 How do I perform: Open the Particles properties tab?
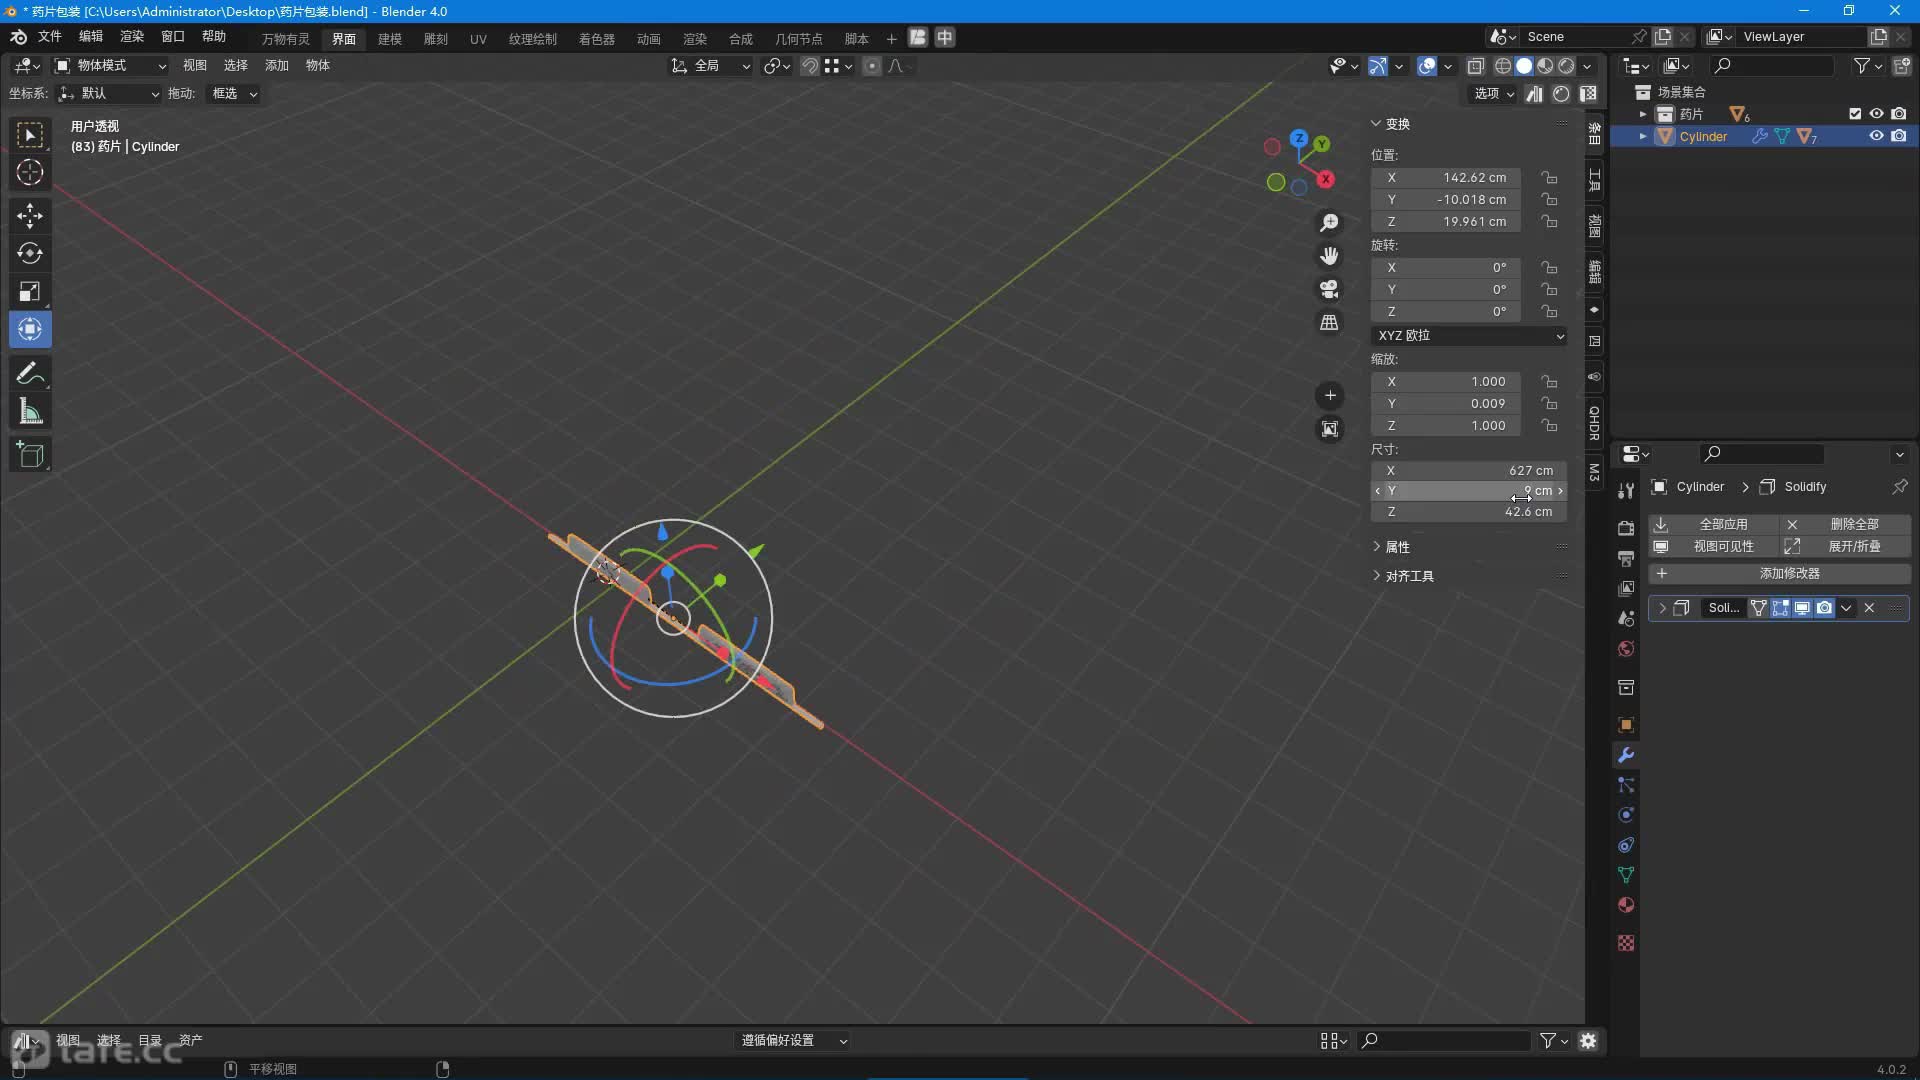[1626, 784]
